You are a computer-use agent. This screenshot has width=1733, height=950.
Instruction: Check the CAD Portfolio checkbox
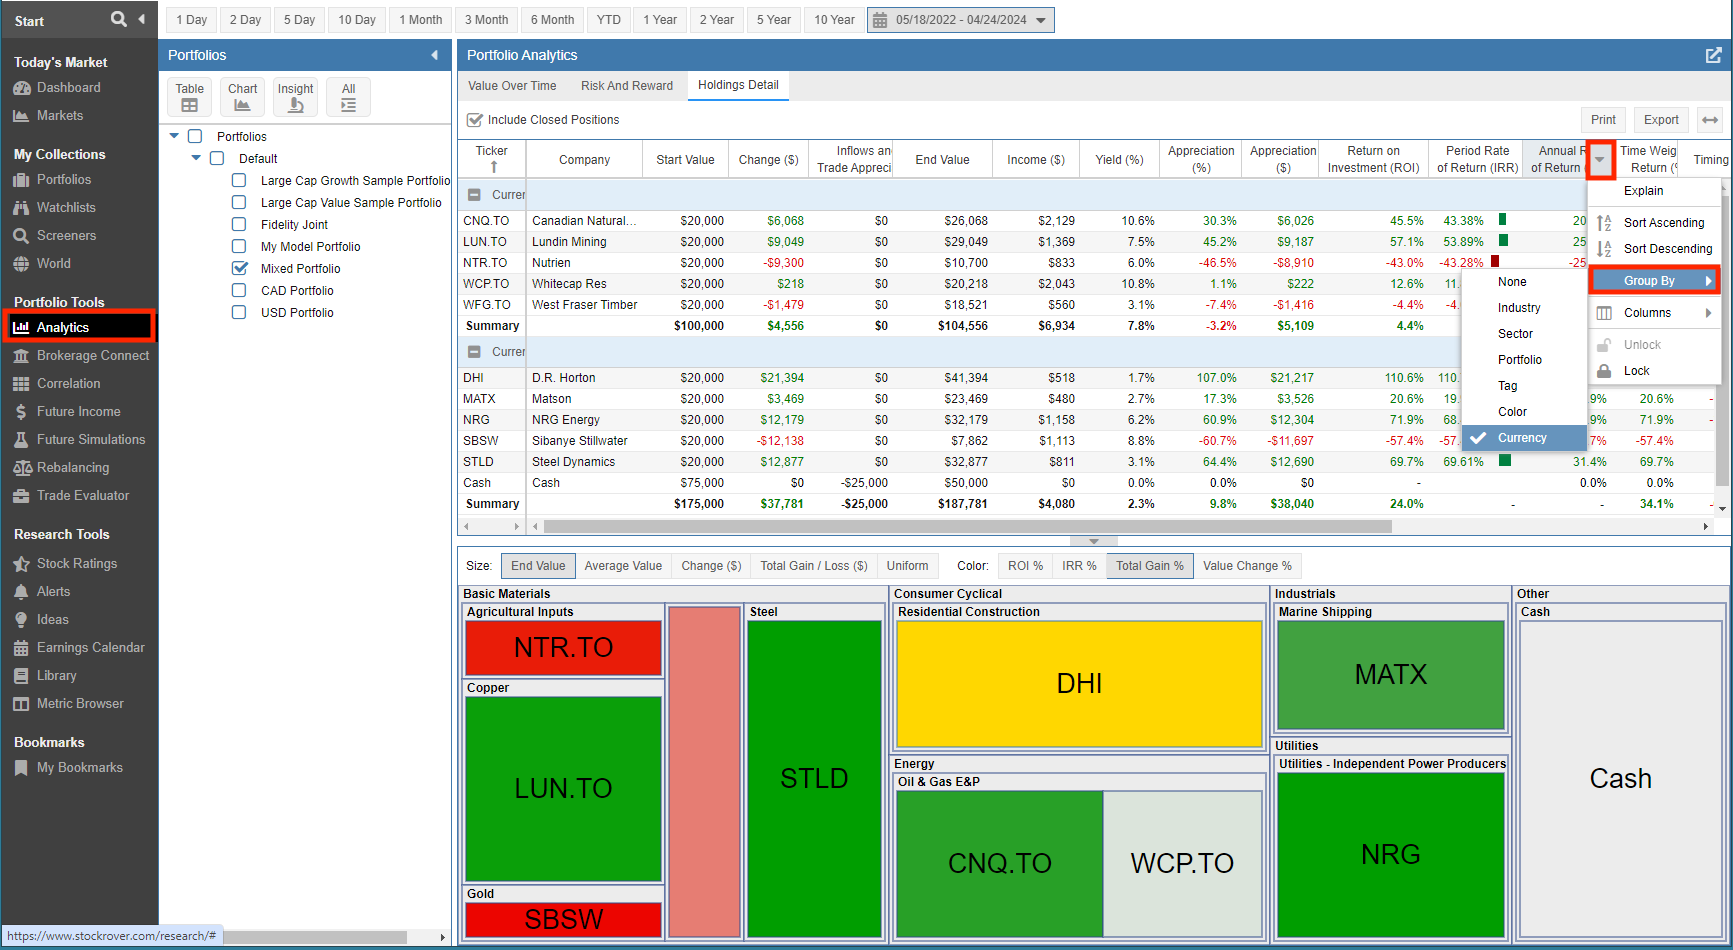[x=239, y=290]
